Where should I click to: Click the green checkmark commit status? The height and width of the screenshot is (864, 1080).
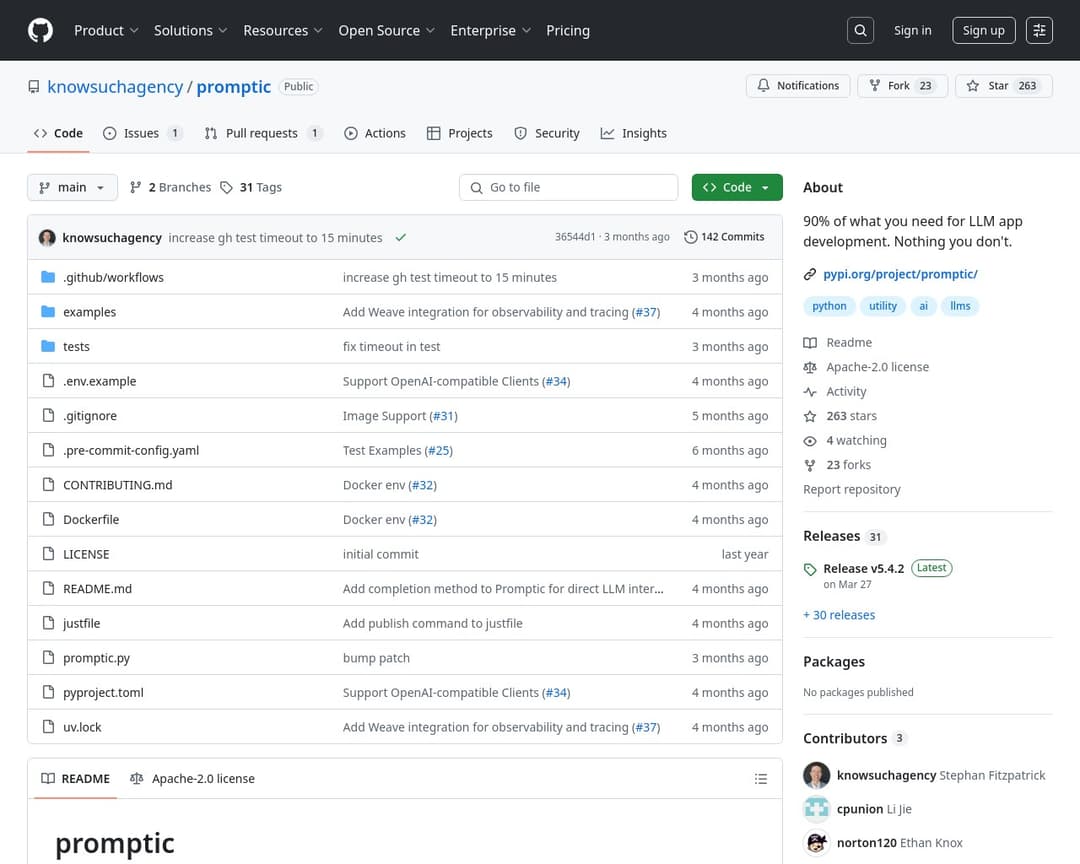[x=401, y=238]
